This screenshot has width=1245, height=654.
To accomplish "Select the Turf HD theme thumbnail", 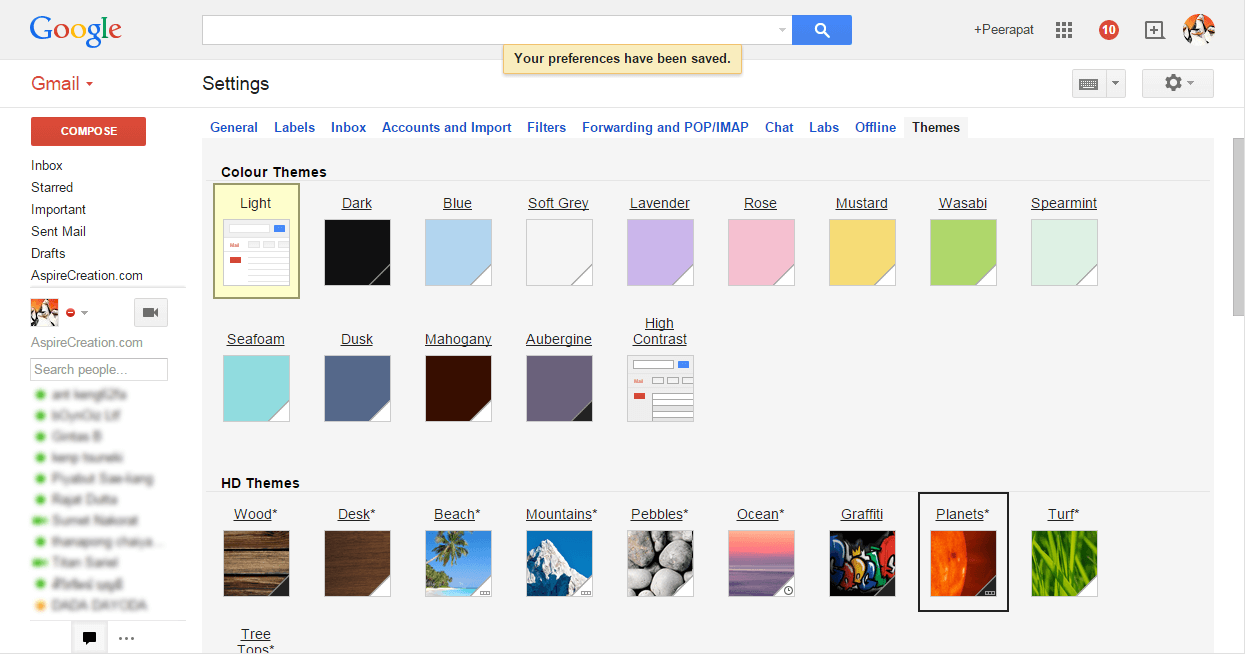I will [x=1064, y=563].
